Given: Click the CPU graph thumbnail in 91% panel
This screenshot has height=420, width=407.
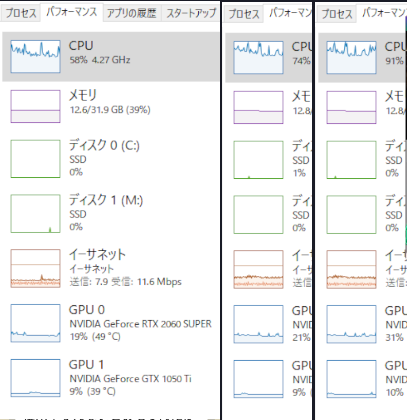Looking at the screenshot, I should 351,57.
